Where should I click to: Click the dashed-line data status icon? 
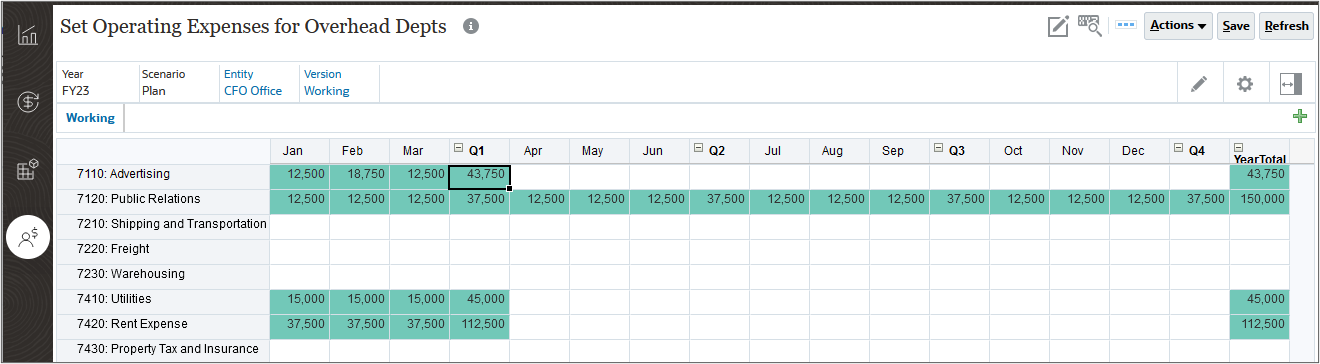pyautogui.click(x=1125, y=25)
